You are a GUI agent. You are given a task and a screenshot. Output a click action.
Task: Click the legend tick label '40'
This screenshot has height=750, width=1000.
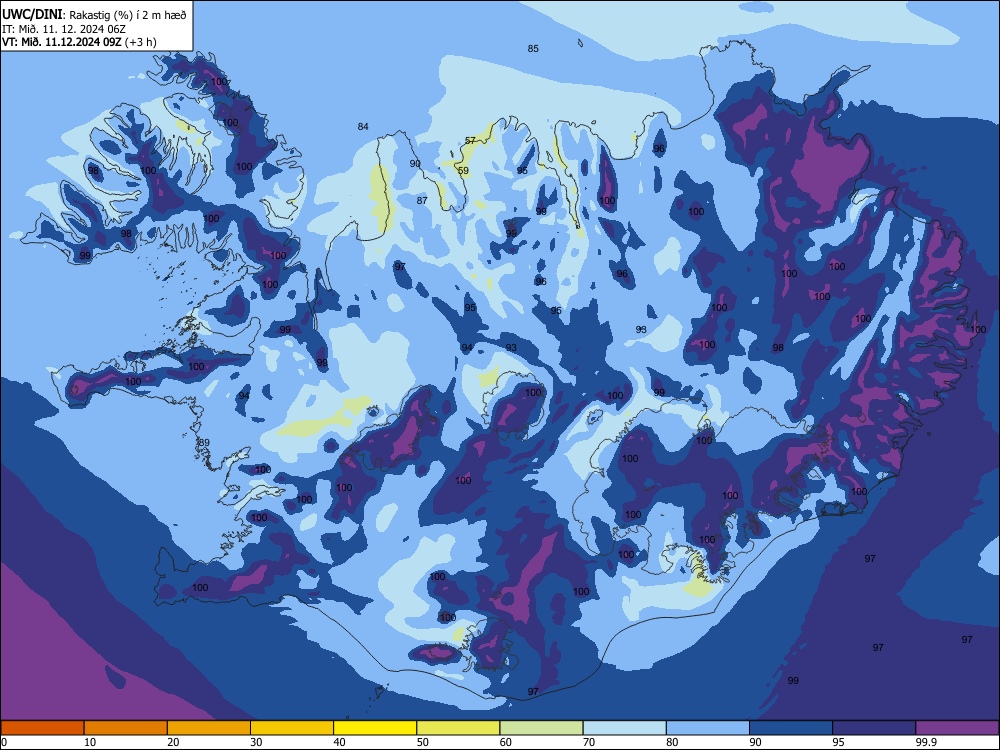coord(339,742)
